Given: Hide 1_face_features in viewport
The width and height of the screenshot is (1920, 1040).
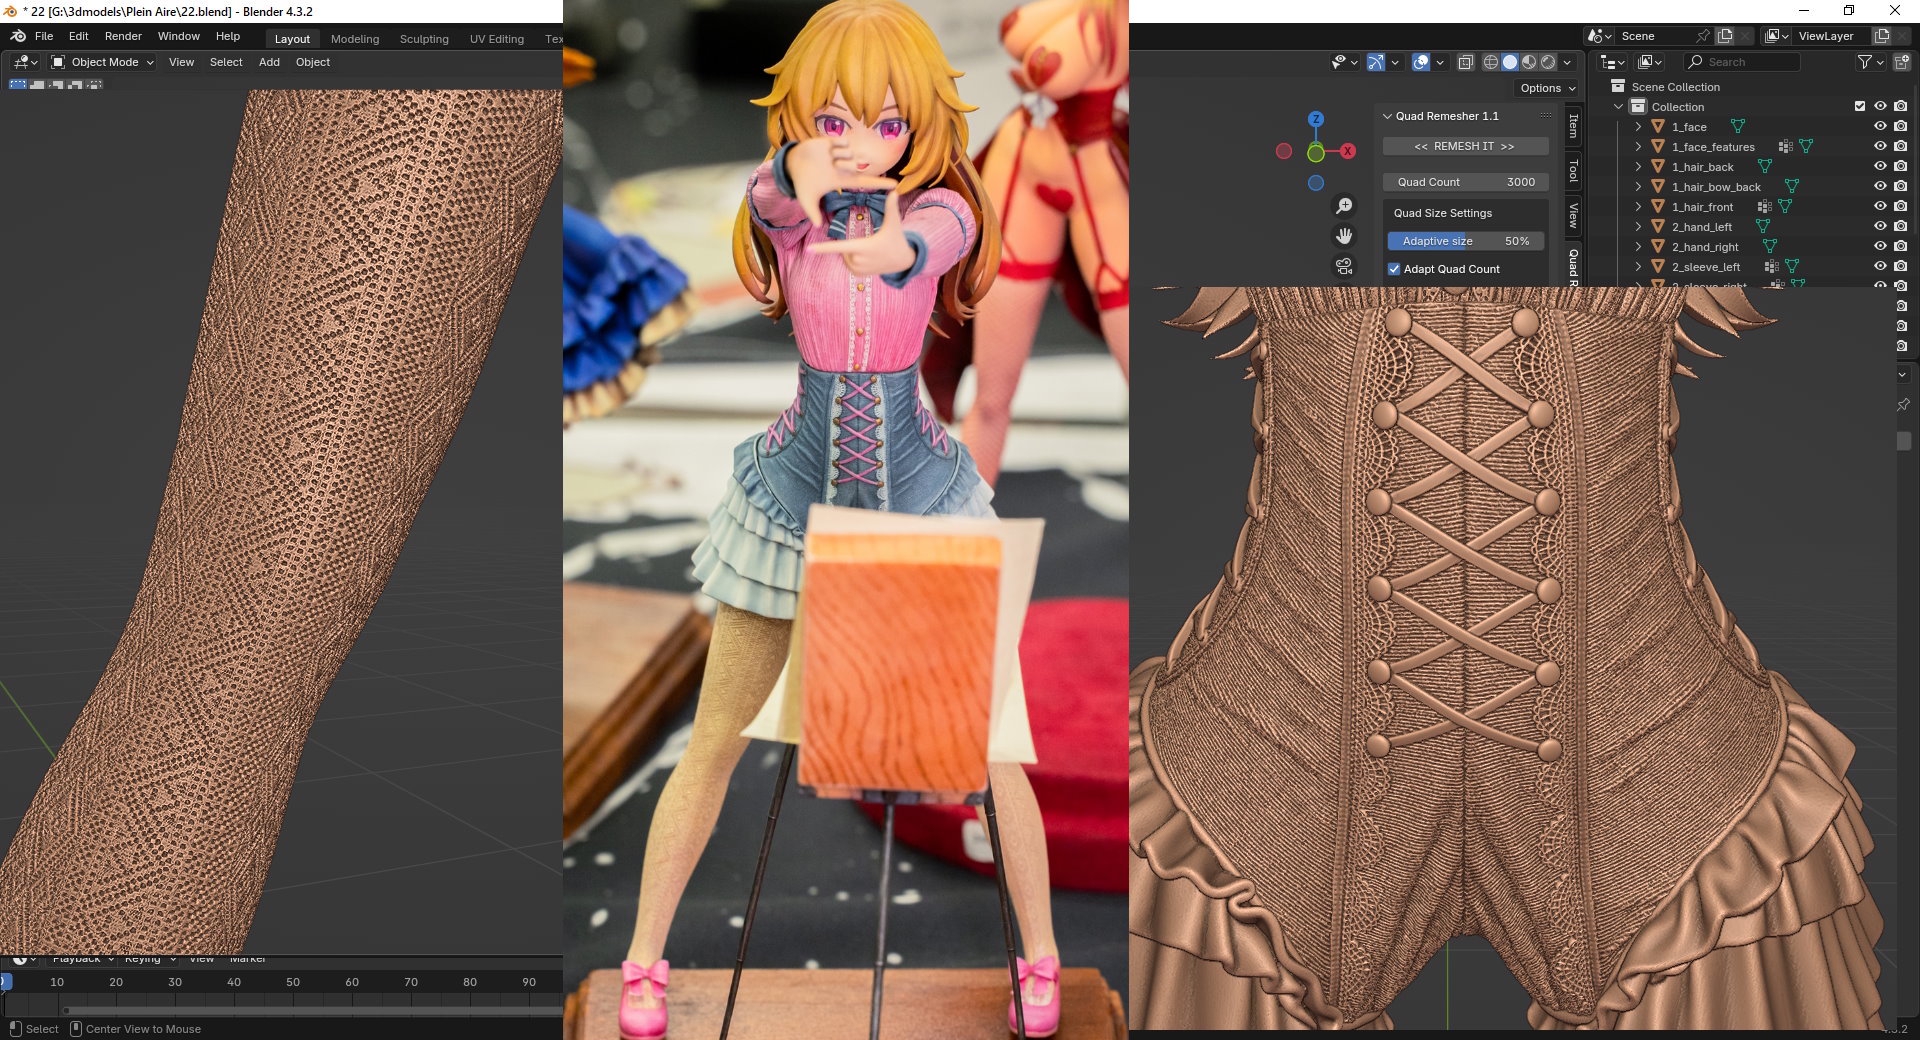Looking at the screenshot, I should pos(1880,146).
